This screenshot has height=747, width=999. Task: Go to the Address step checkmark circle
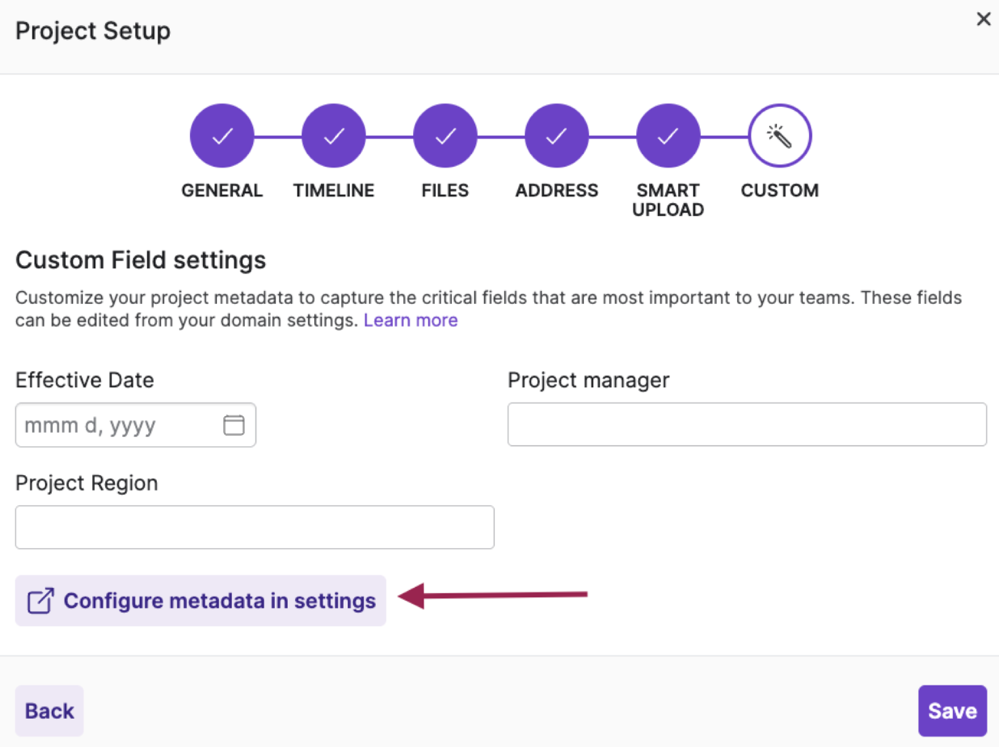557,136
